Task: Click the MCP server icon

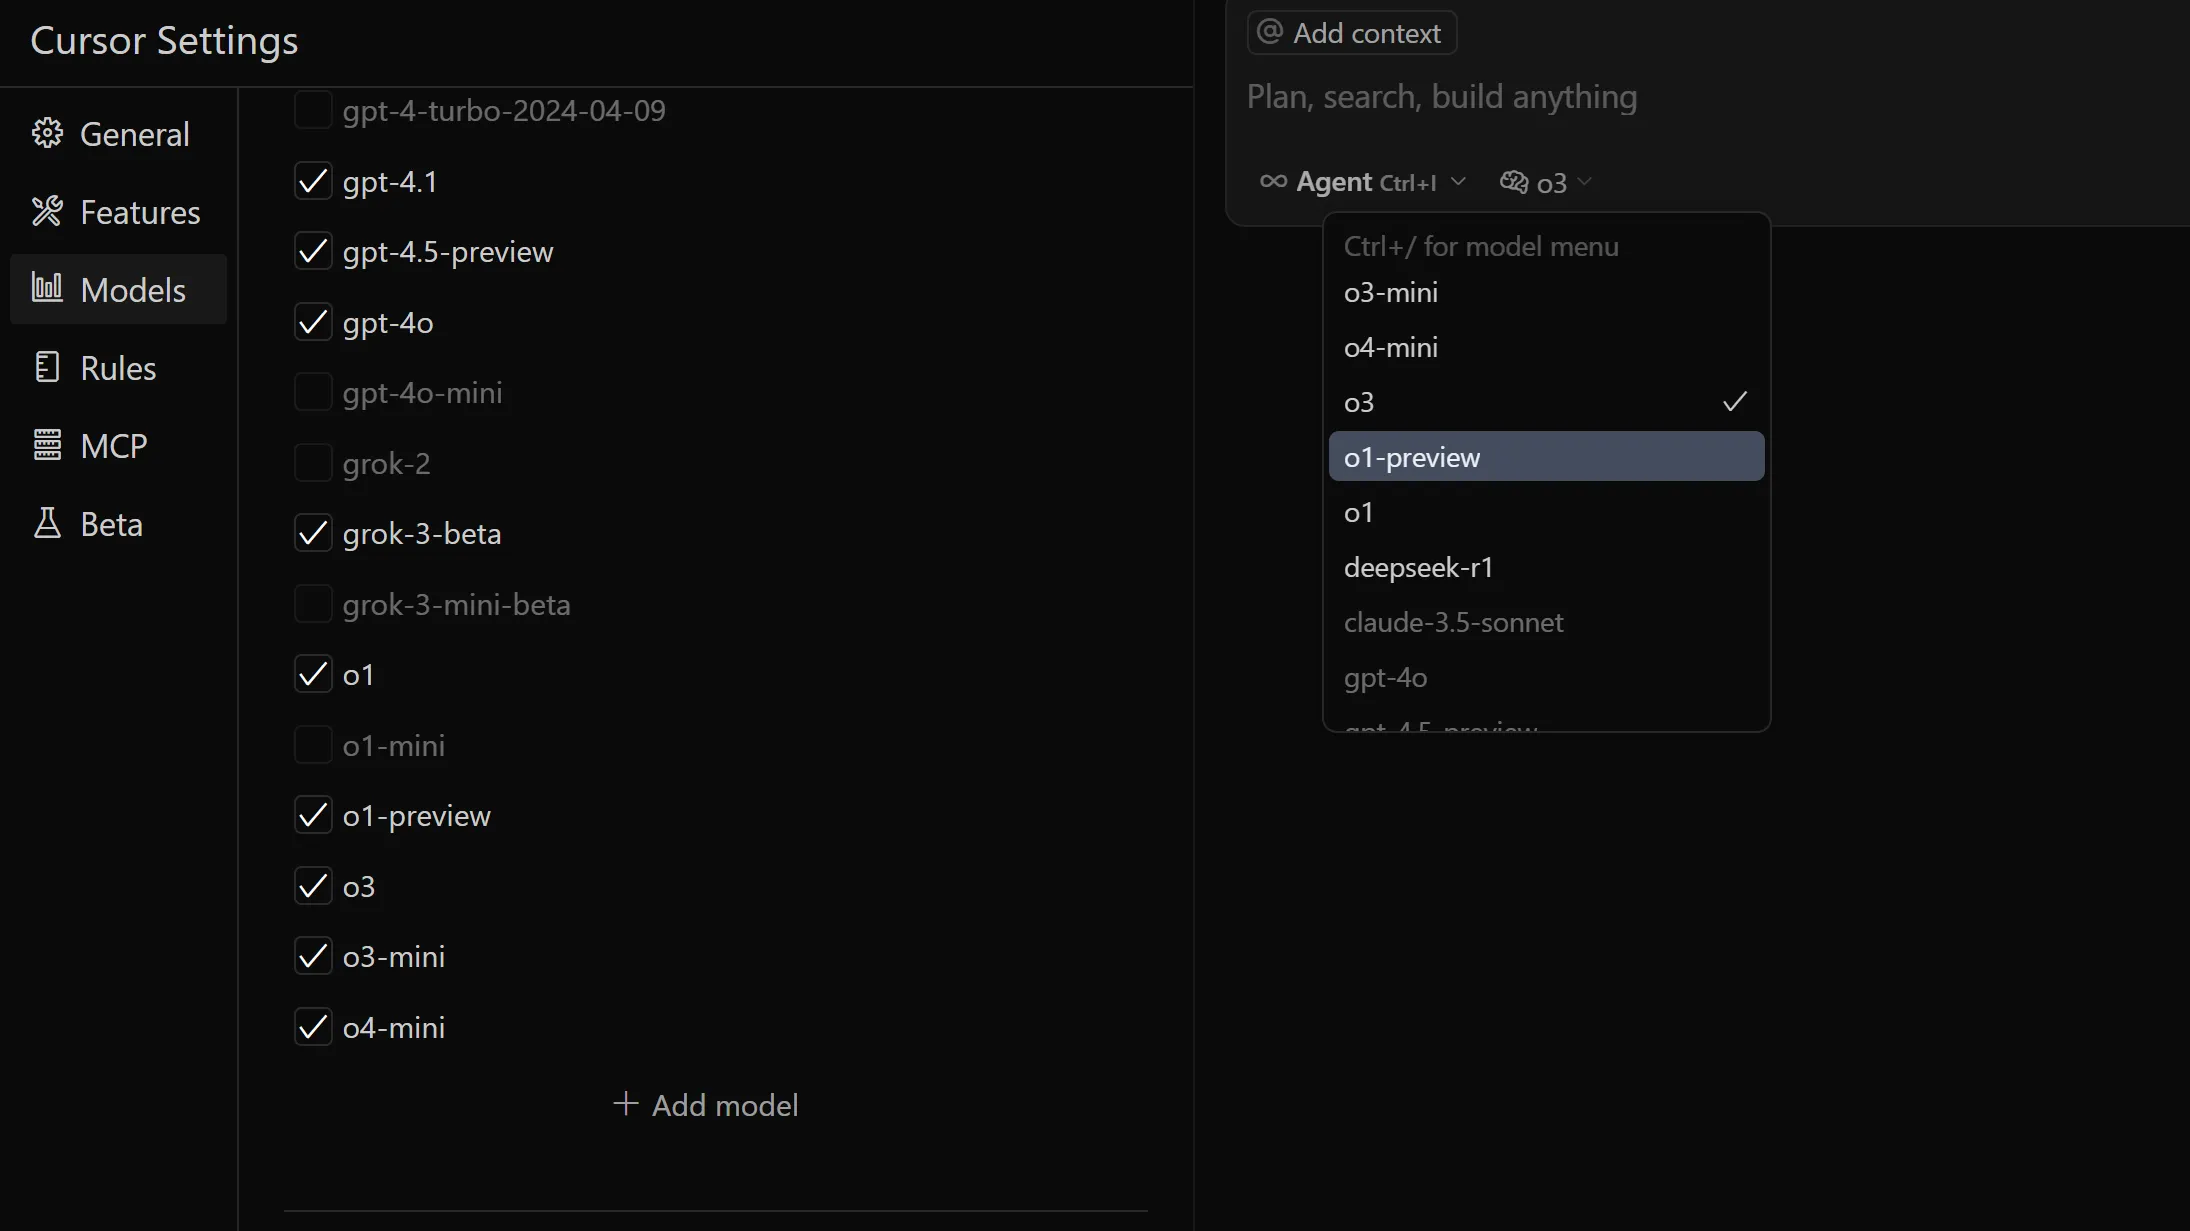Action: [47, 445]
